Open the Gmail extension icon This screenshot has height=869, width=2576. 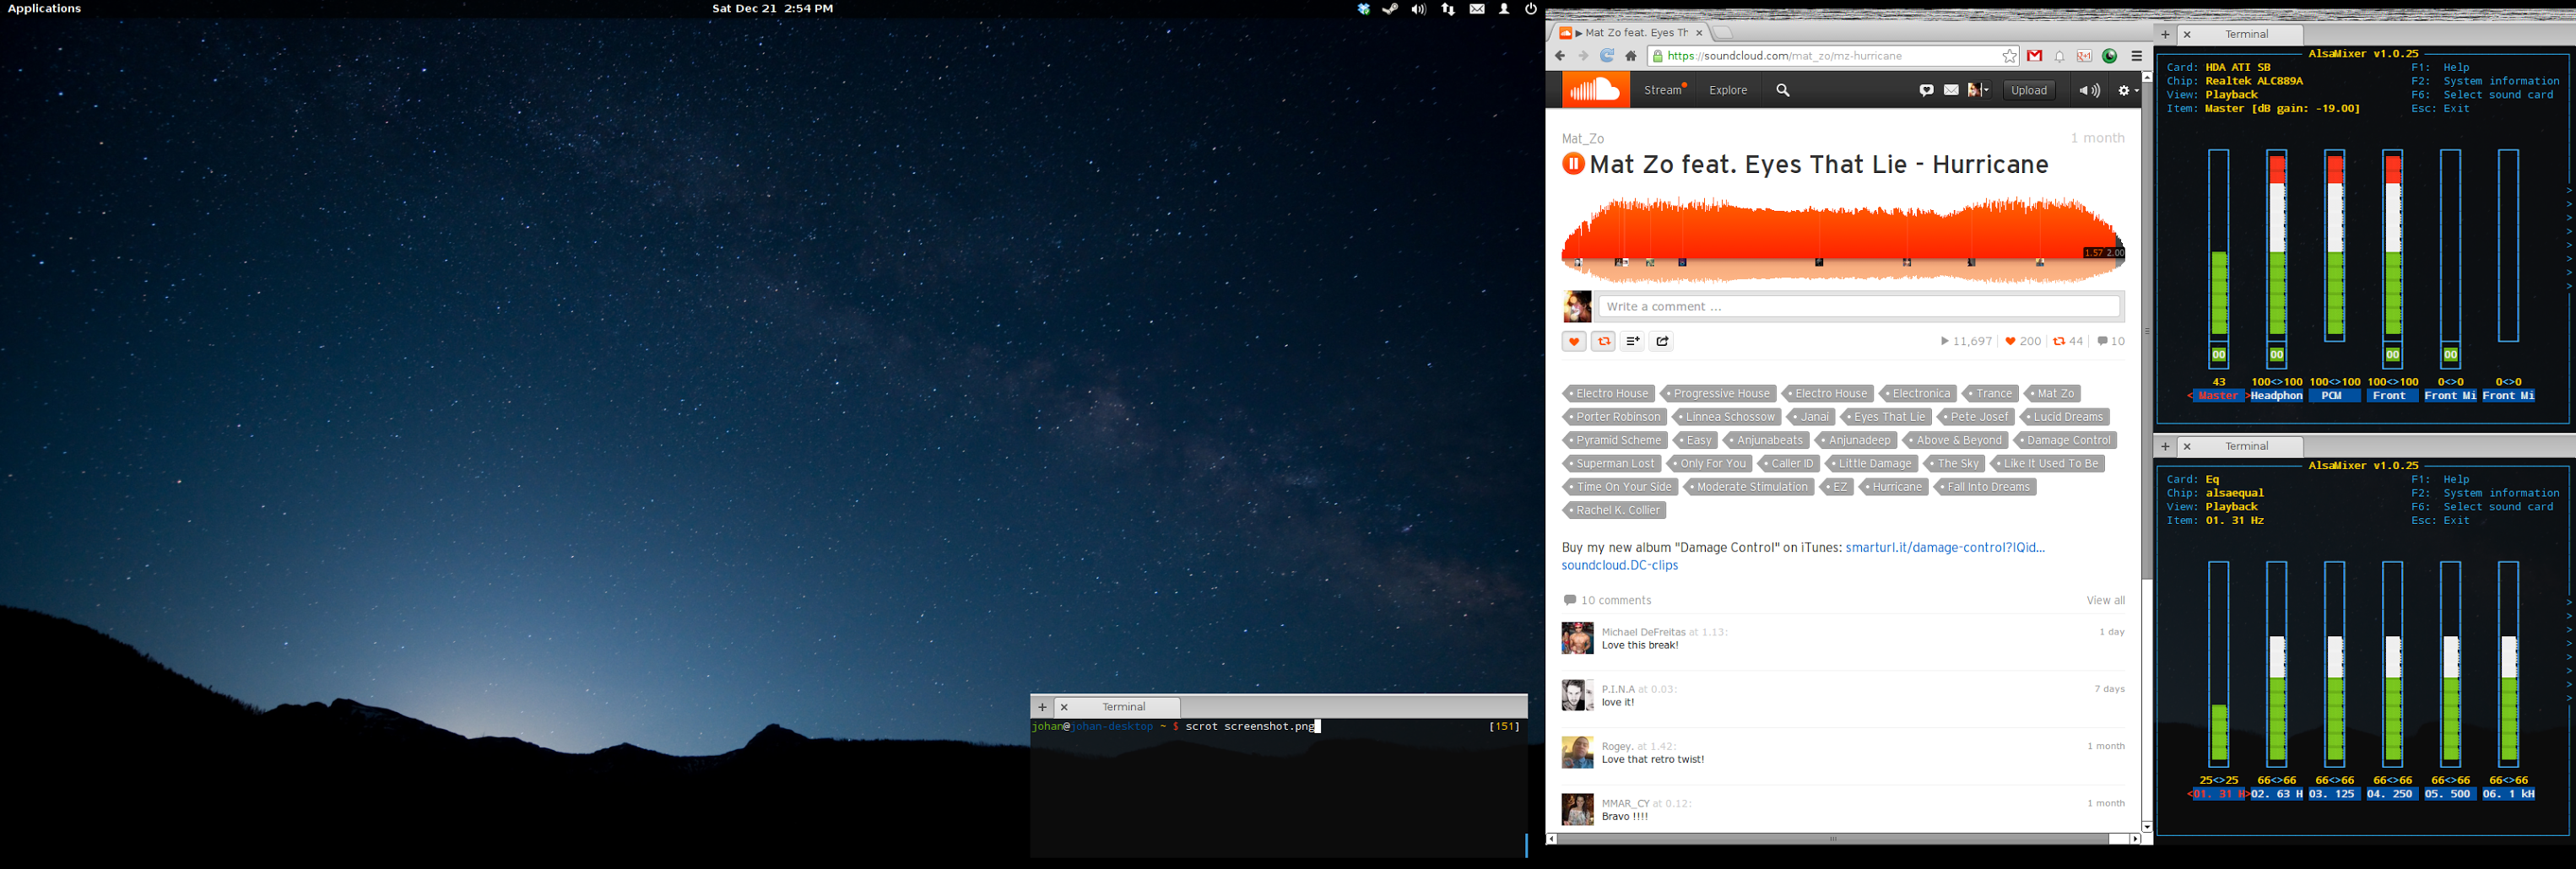pos(2034,56)
